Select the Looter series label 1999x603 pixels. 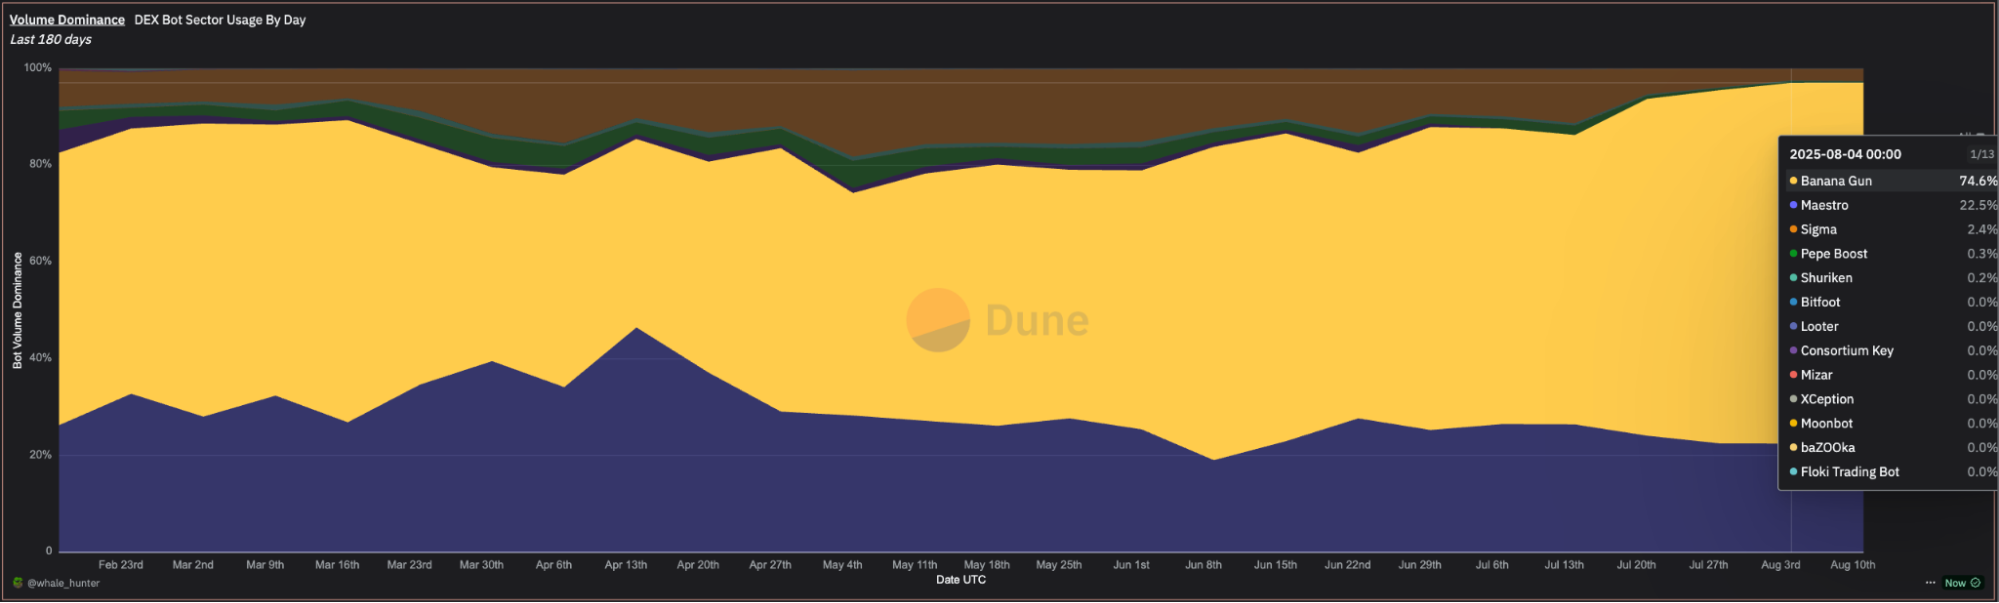(x=1819, y=326)
